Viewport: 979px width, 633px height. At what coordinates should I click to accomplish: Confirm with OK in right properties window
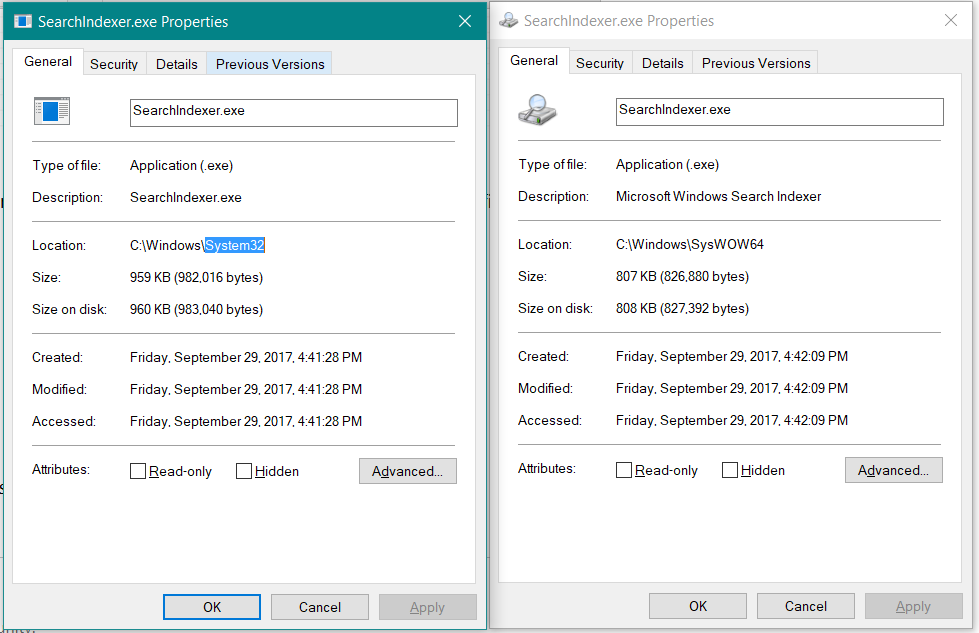coord(698,606)
